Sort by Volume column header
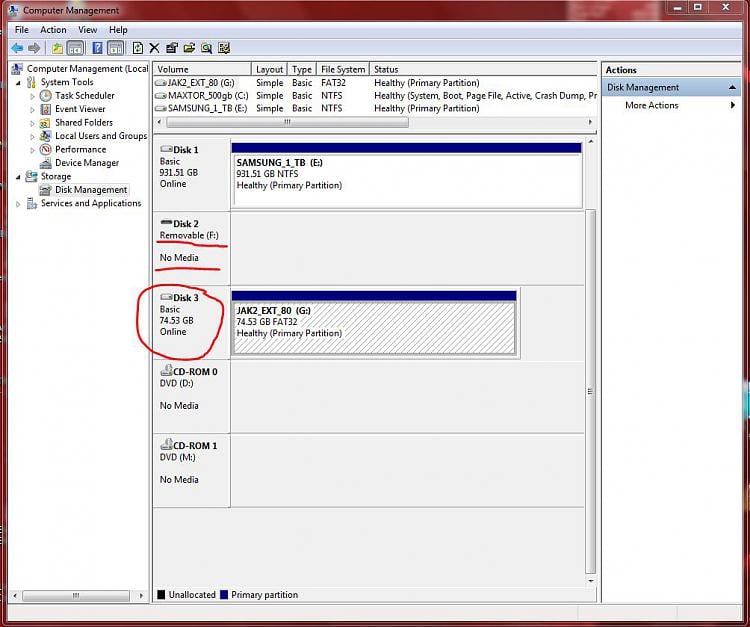Screen dimensions: 750x627 [x=202, y=69]
